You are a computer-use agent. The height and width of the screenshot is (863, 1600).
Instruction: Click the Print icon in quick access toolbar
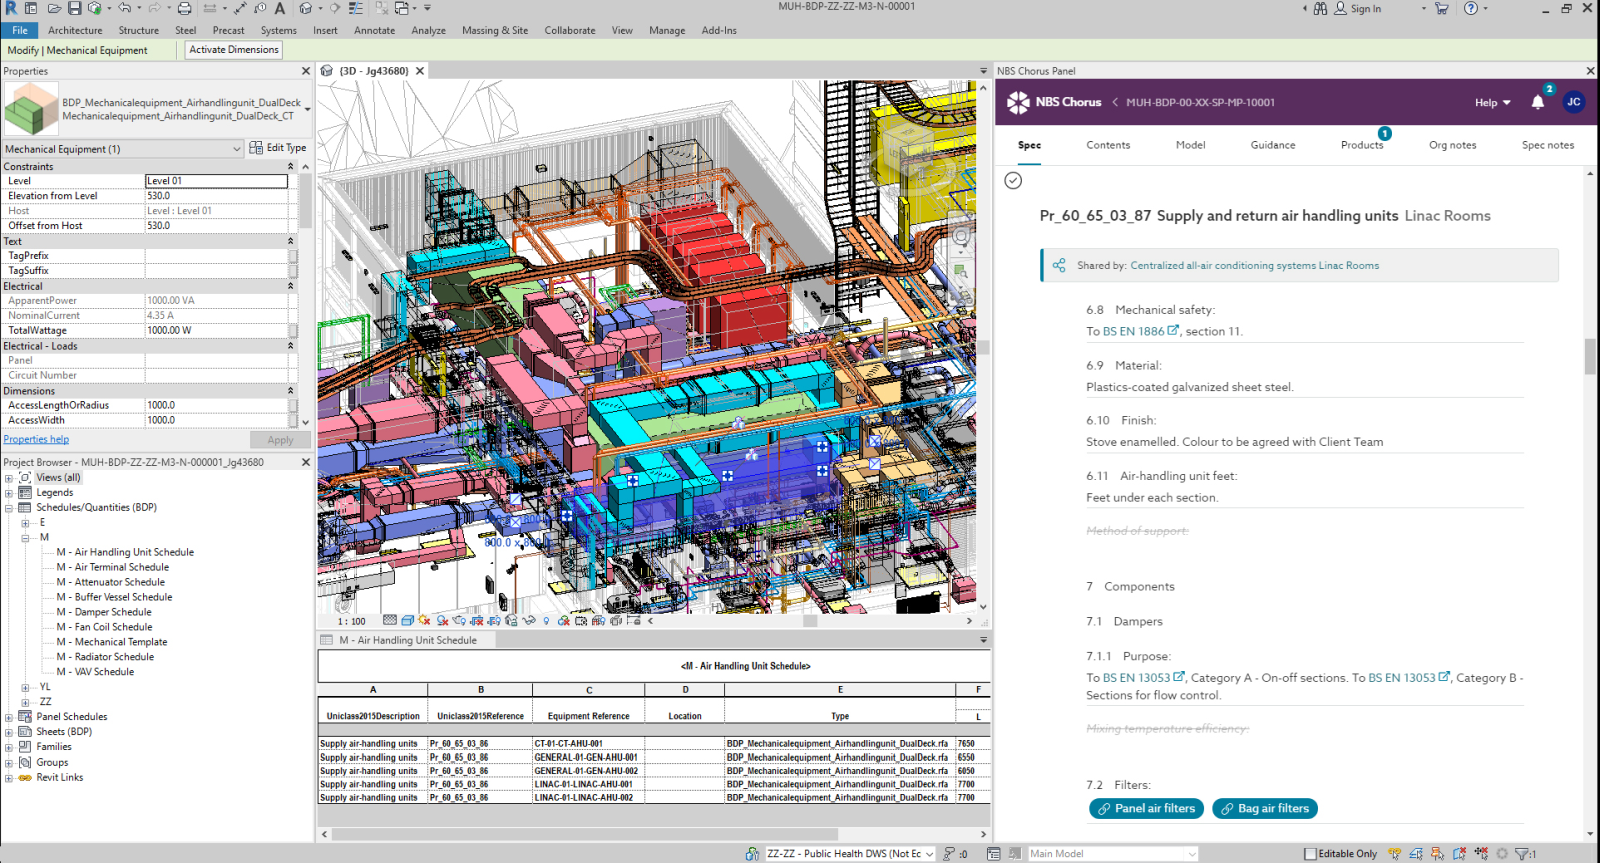coord(184,8)
